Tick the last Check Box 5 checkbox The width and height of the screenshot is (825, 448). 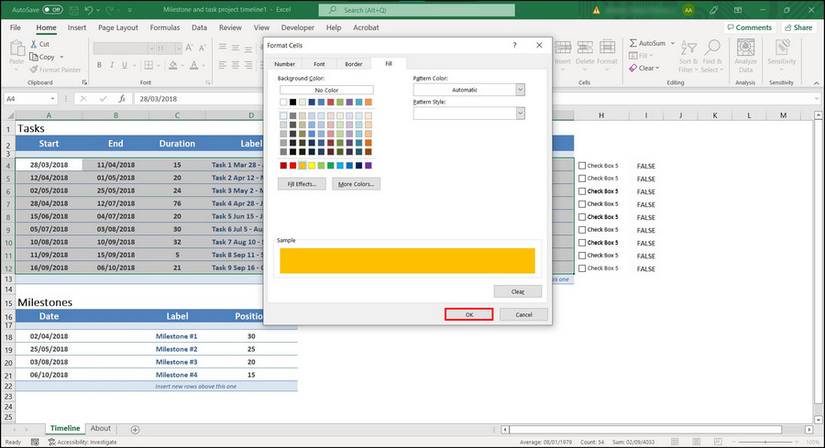(x=582, y=268)
